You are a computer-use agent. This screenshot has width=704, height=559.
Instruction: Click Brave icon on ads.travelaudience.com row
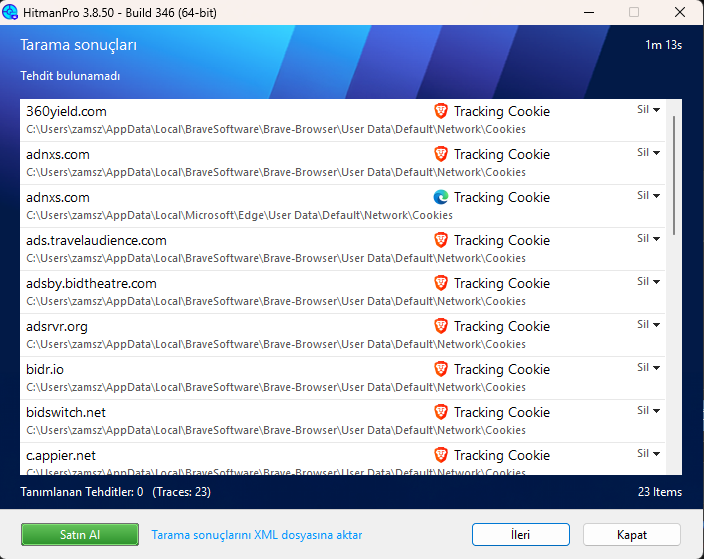coord(441,240)
